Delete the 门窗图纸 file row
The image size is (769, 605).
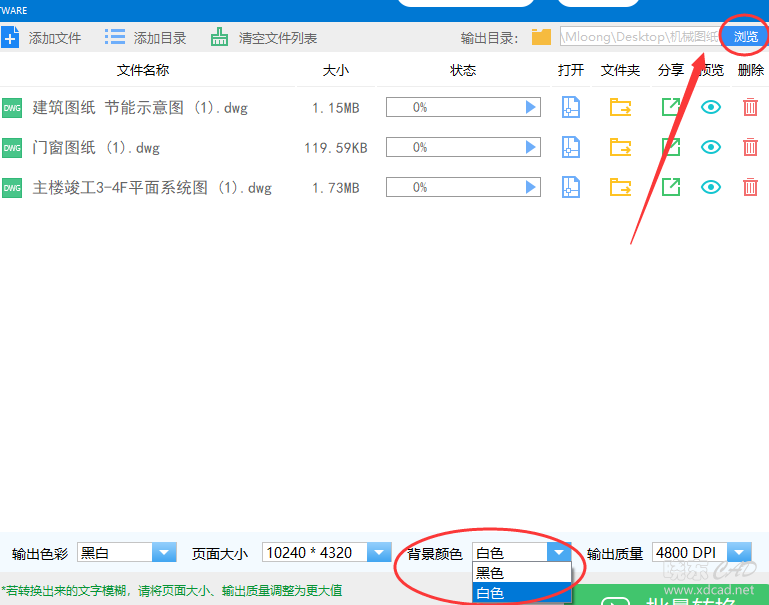click(750, 148)
